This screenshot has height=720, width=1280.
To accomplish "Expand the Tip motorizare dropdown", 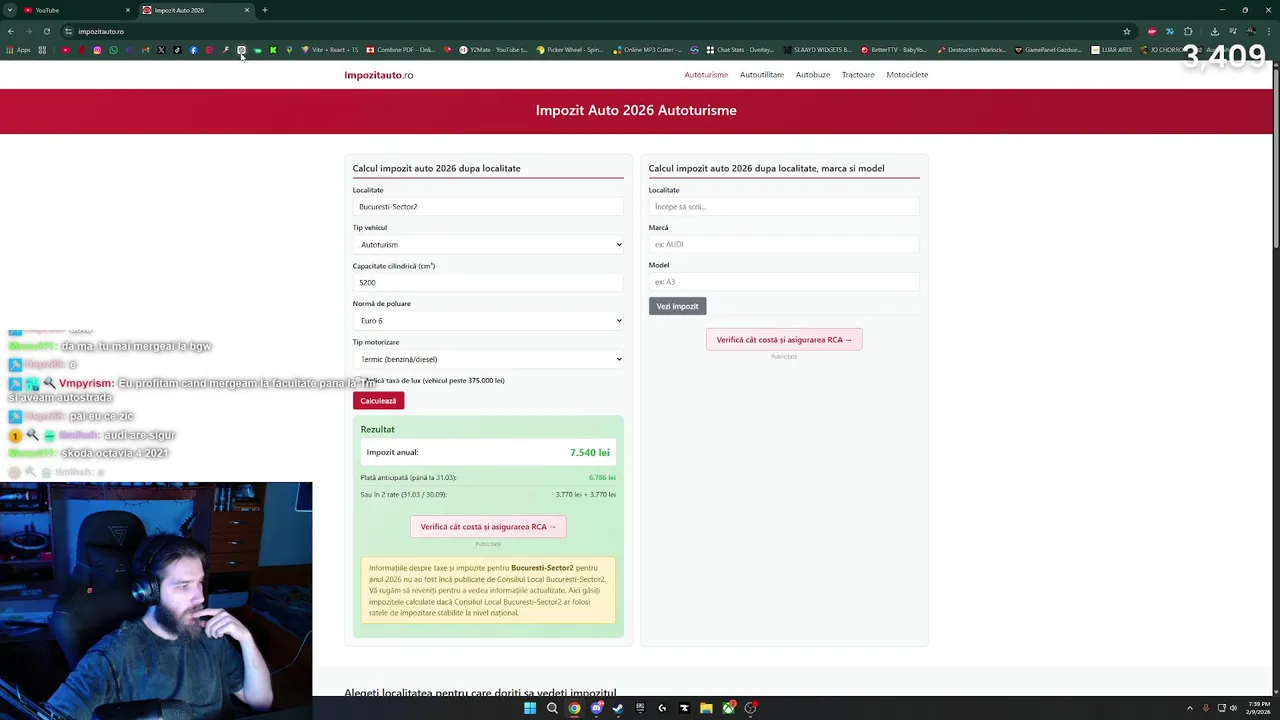I will pyautogui.click(x=488, y=359).
